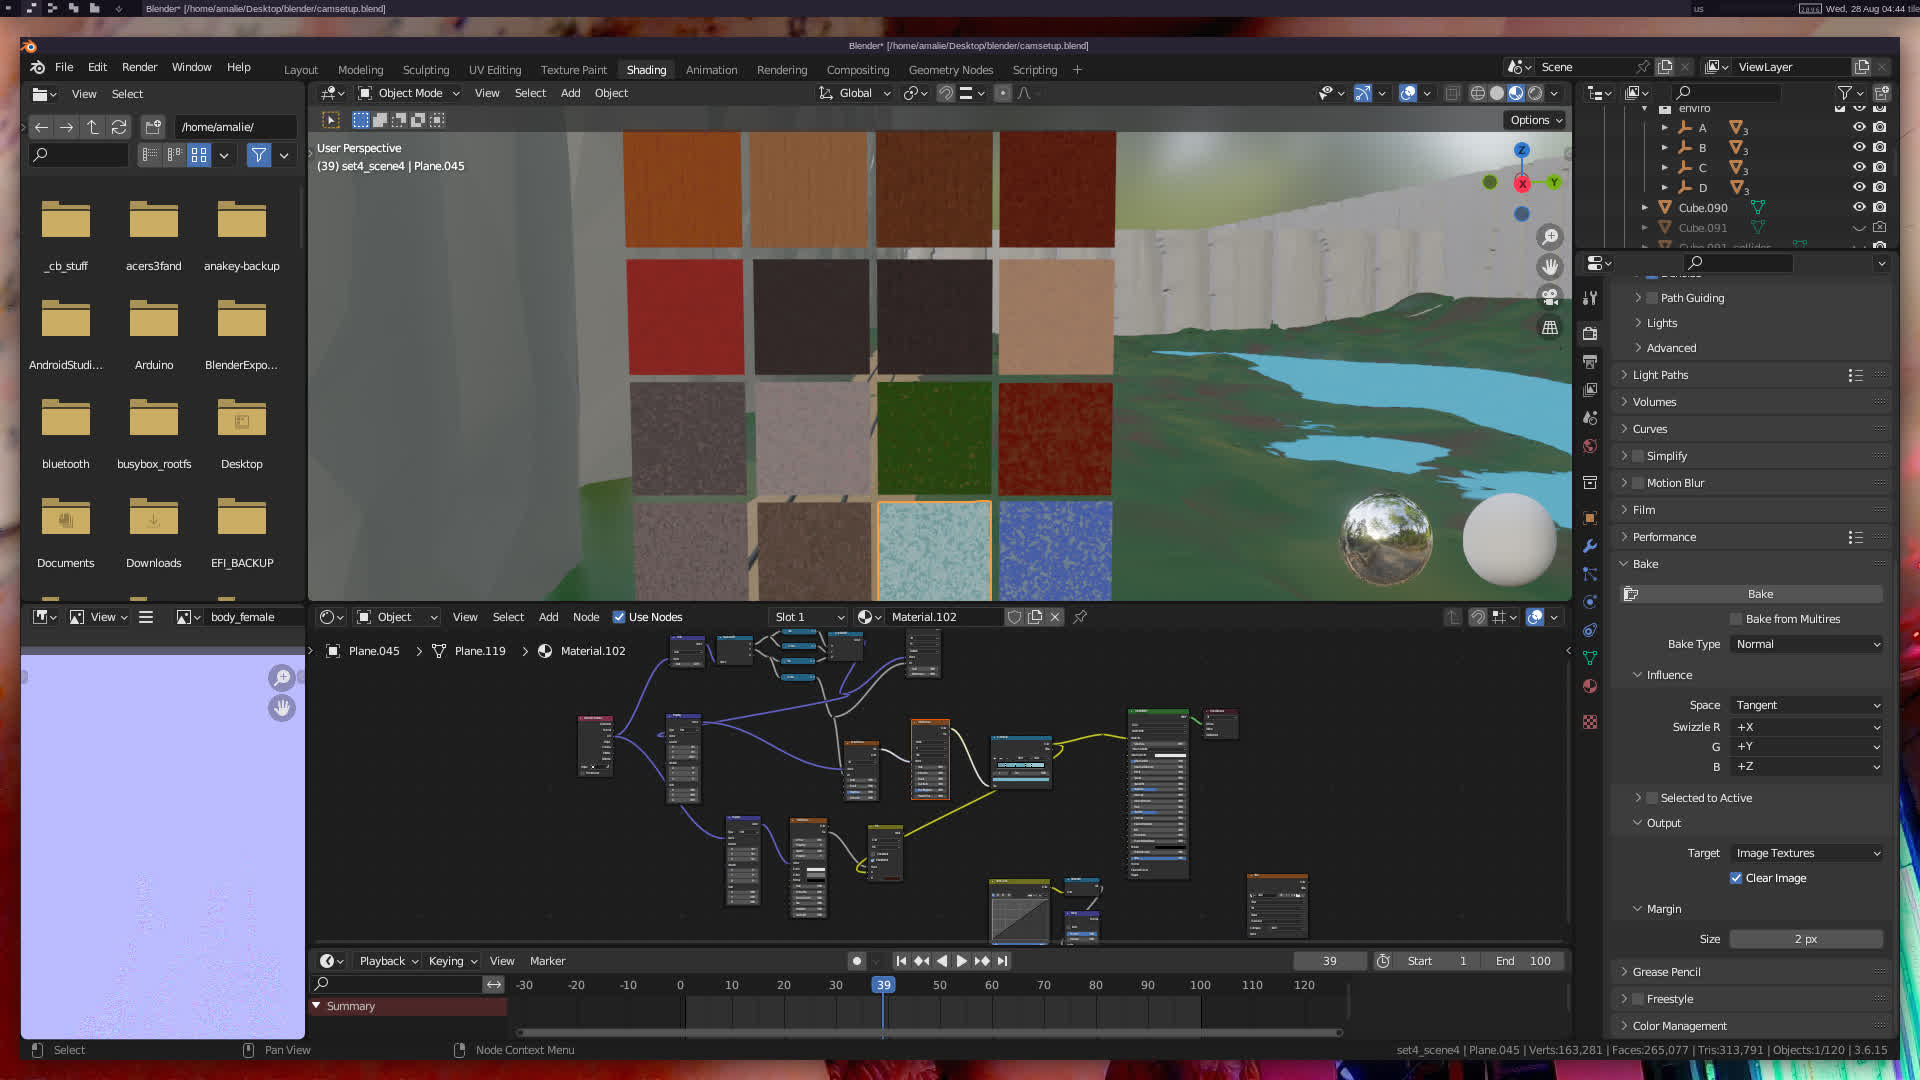Open the Modifiers wrench properties tab
This screenshot has width=1920, height=1080.
[1590, 546]
